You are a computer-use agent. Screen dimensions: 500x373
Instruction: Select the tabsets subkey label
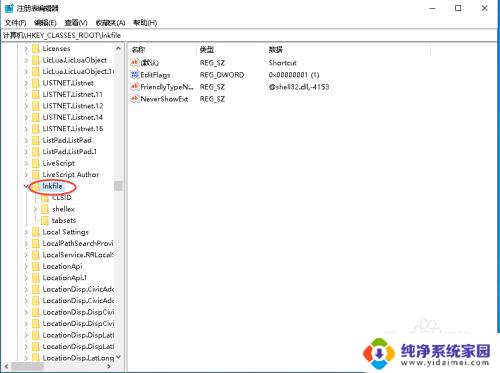tap(64, 220)
